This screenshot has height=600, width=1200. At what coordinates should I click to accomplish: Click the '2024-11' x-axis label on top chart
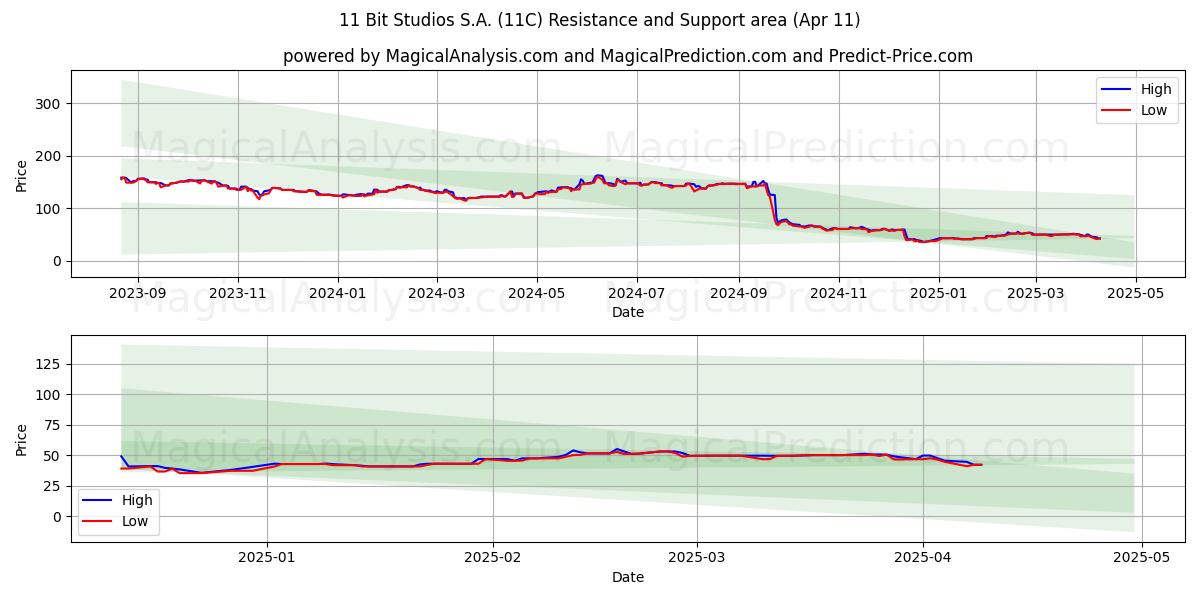coord(838,293)
